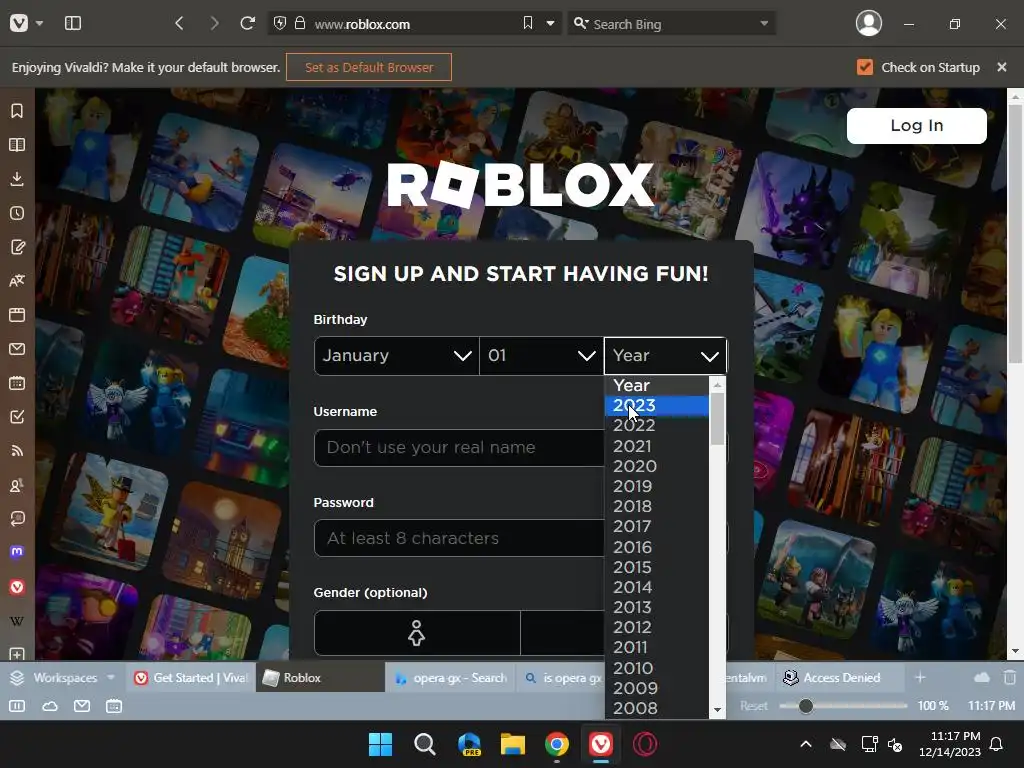
Task: Choose 2015 in the year list
Action: coord(656,567)
